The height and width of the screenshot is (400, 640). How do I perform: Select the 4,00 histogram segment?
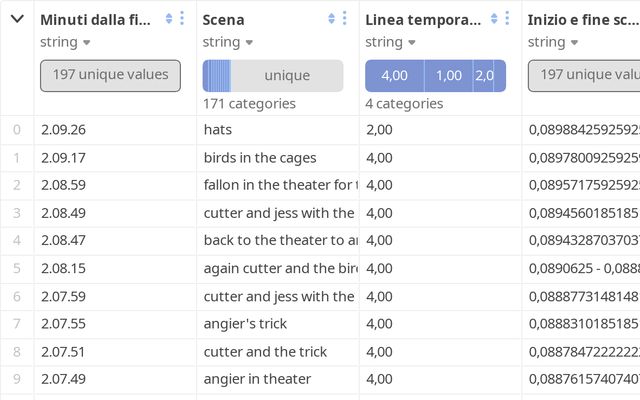tap(394, 75)
